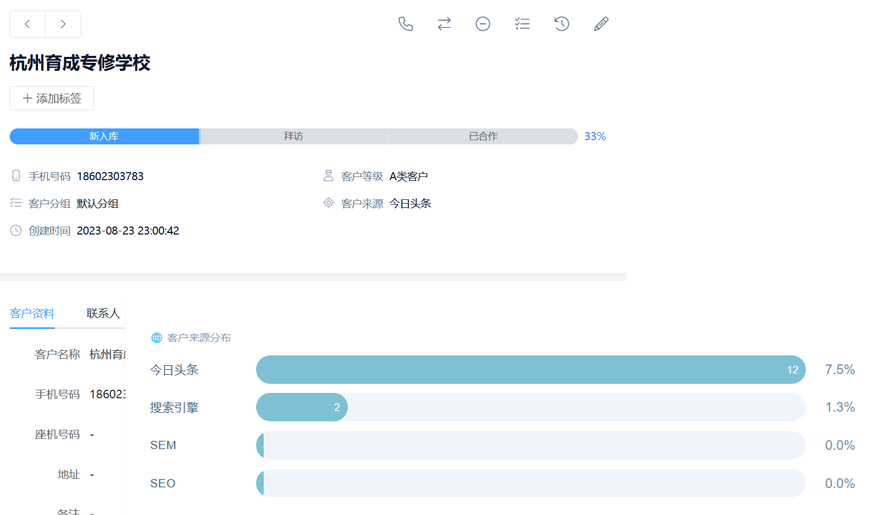Screen dimensions: 876x515
Task: Click the person icon beside 客户等级
Action: [x=328, y=176]
